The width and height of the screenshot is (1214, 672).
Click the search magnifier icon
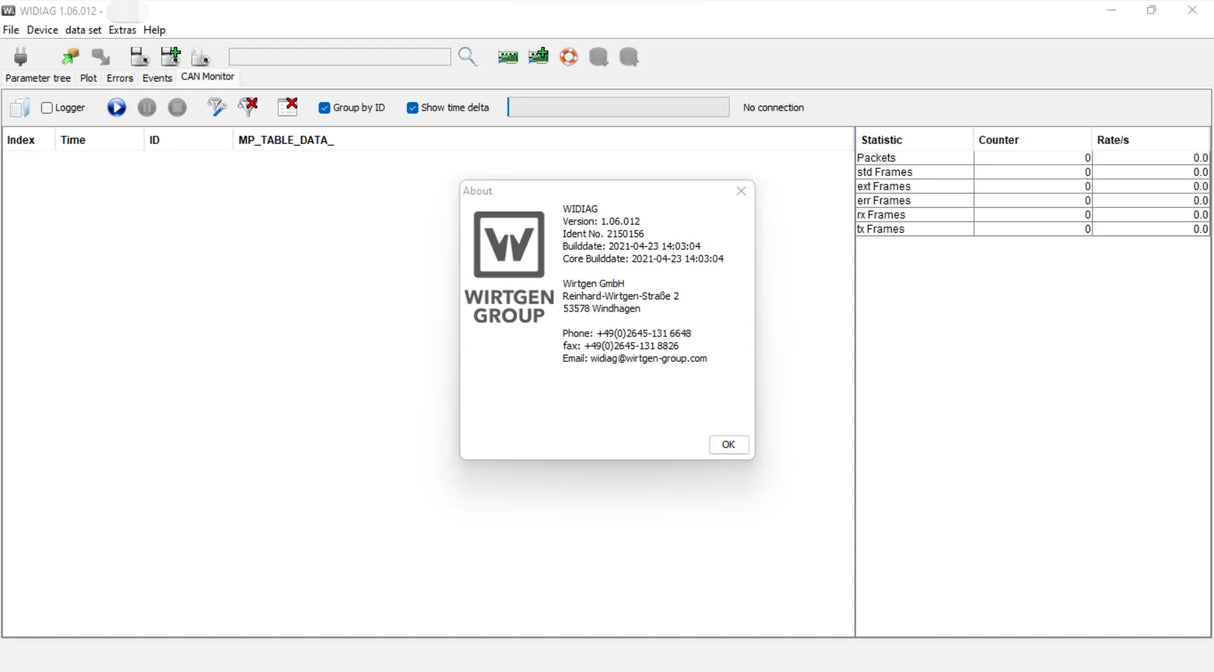tap(467, 57)
